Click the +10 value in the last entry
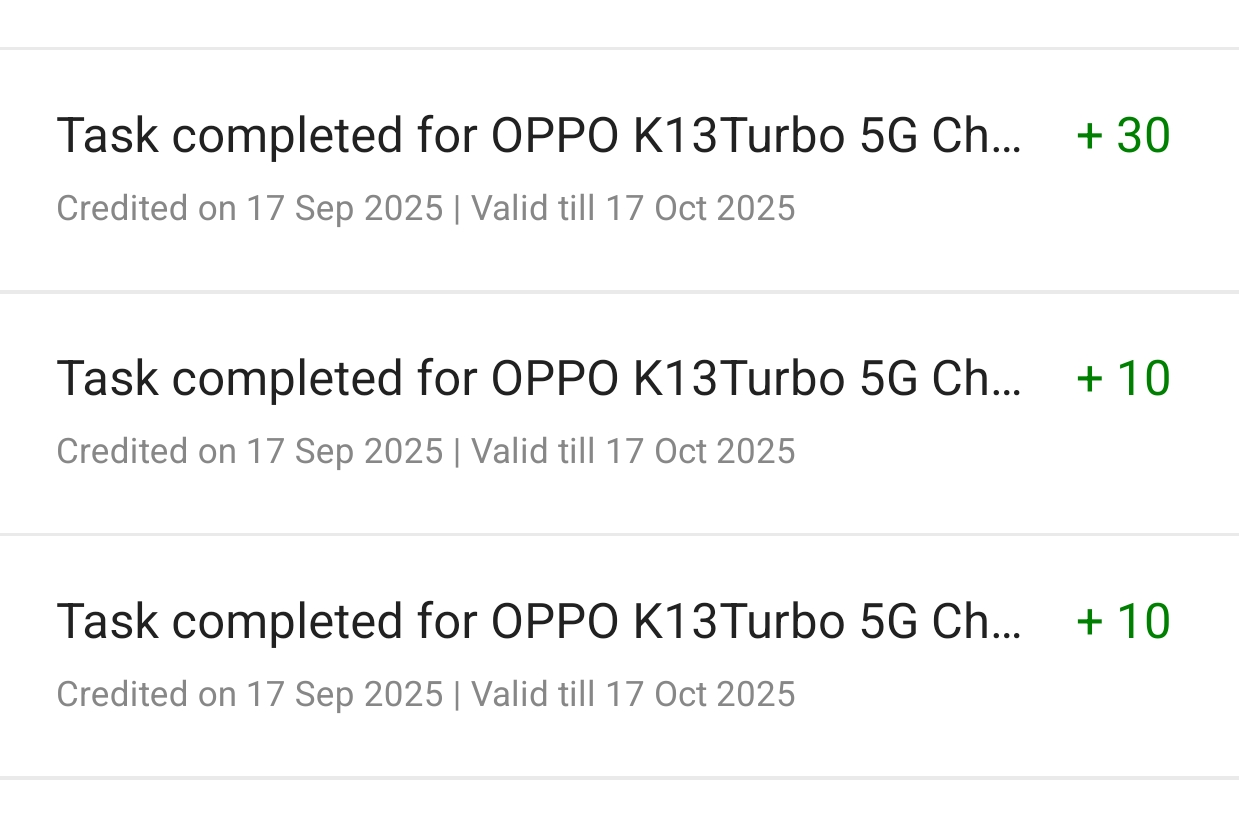1239x817 pixels. [1123, 622]
